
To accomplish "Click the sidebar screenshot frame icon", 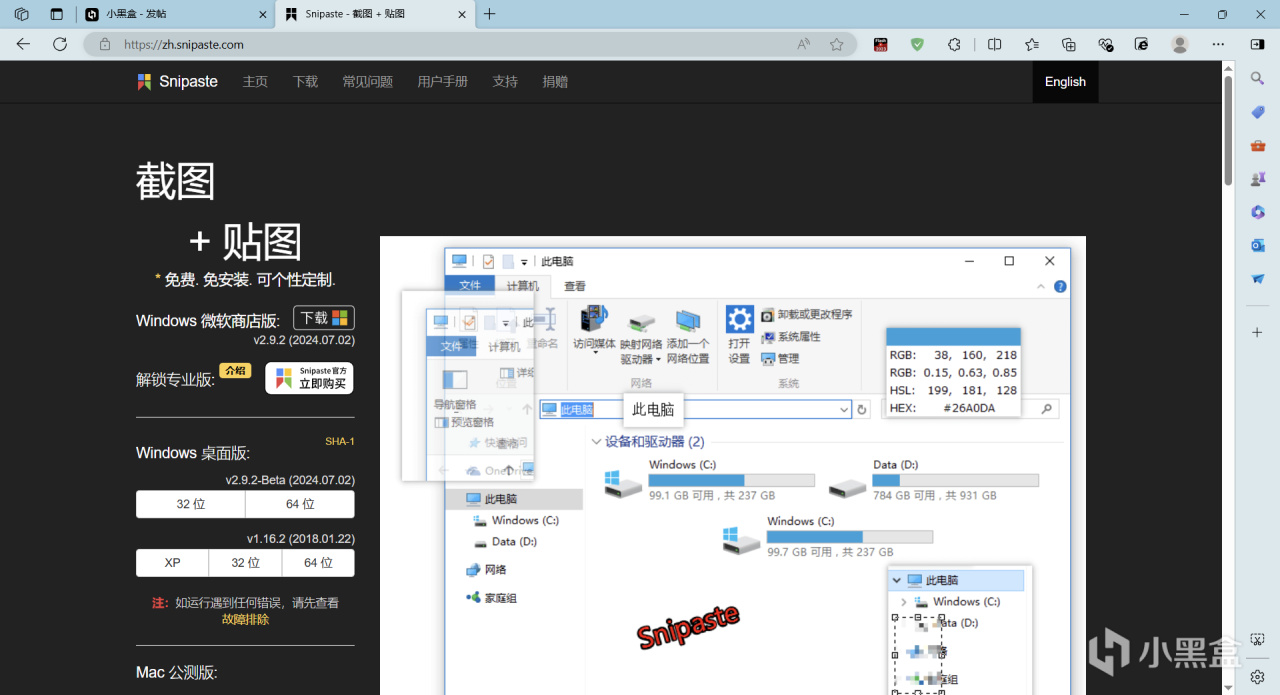I will click(1258, 640).
